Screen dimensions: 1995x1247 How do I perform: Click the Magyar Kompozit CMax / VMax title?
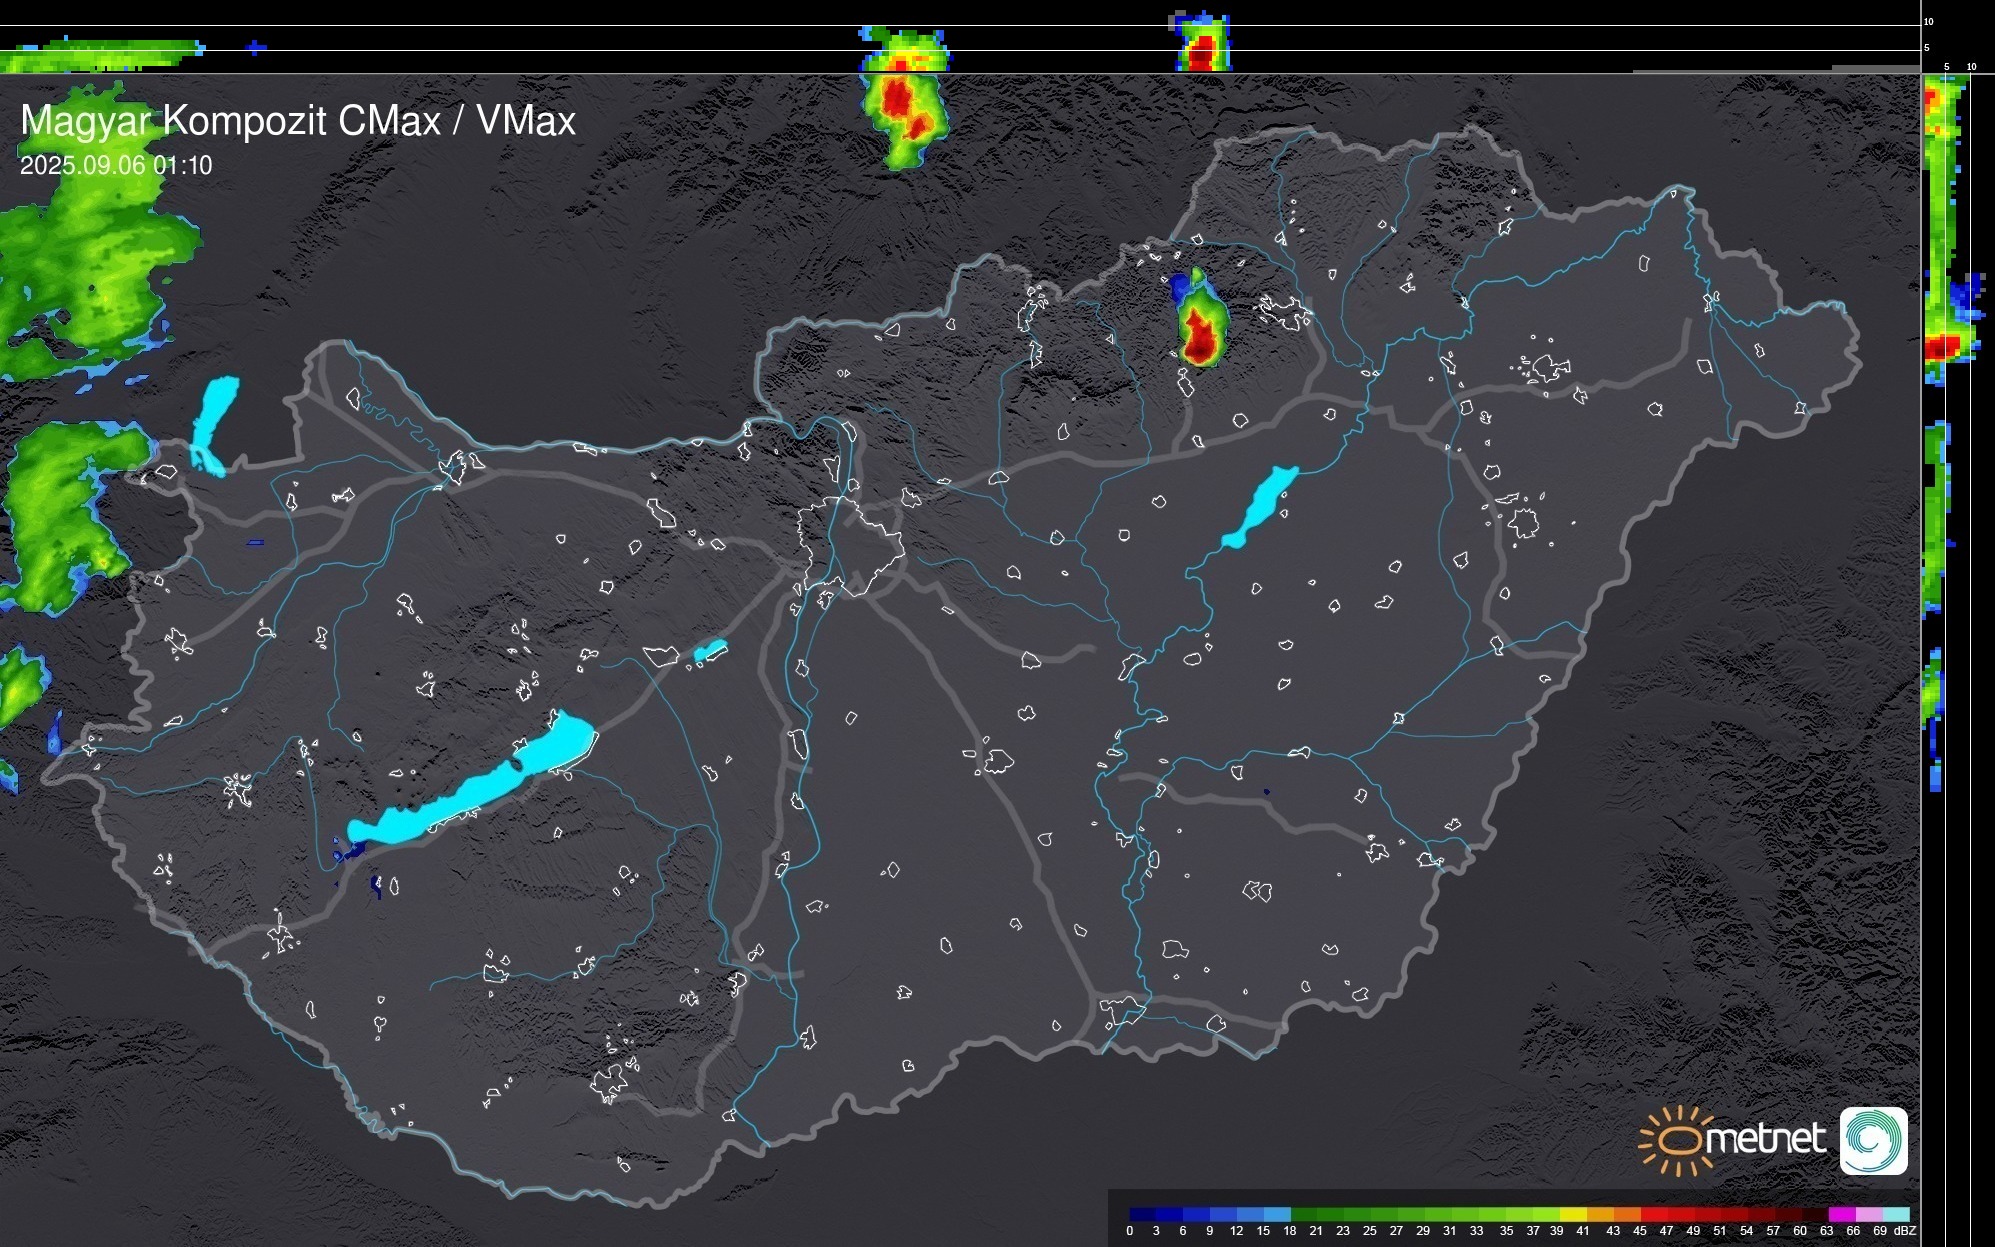click(x=298, y=121)
